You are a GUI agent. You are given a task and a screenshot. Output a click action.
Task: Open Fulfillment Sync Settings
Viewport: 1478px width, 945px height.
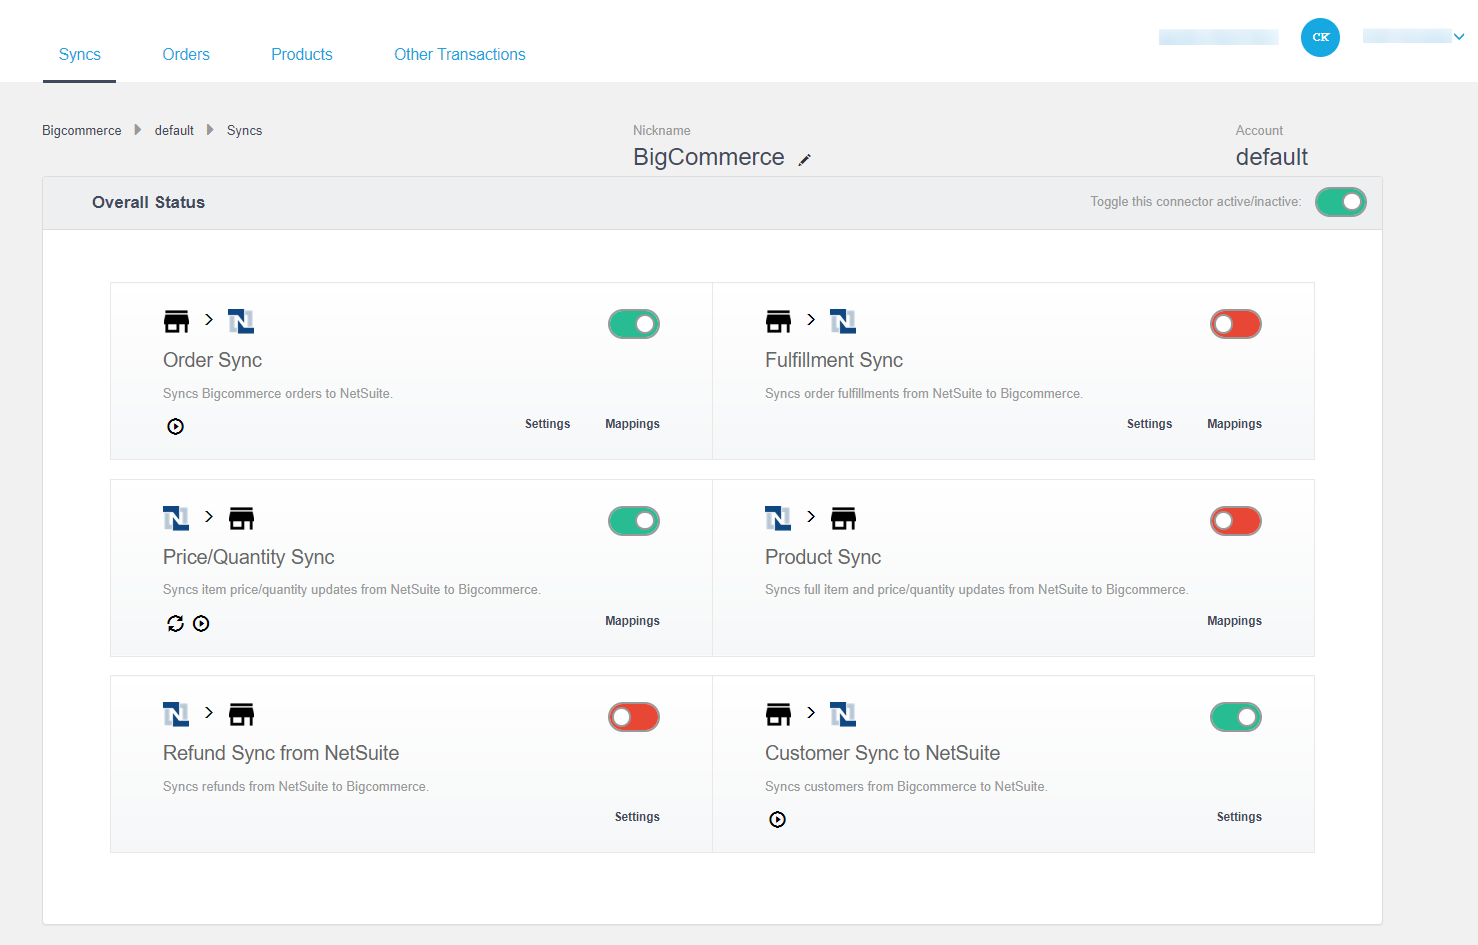click(x=1149, y=424)
